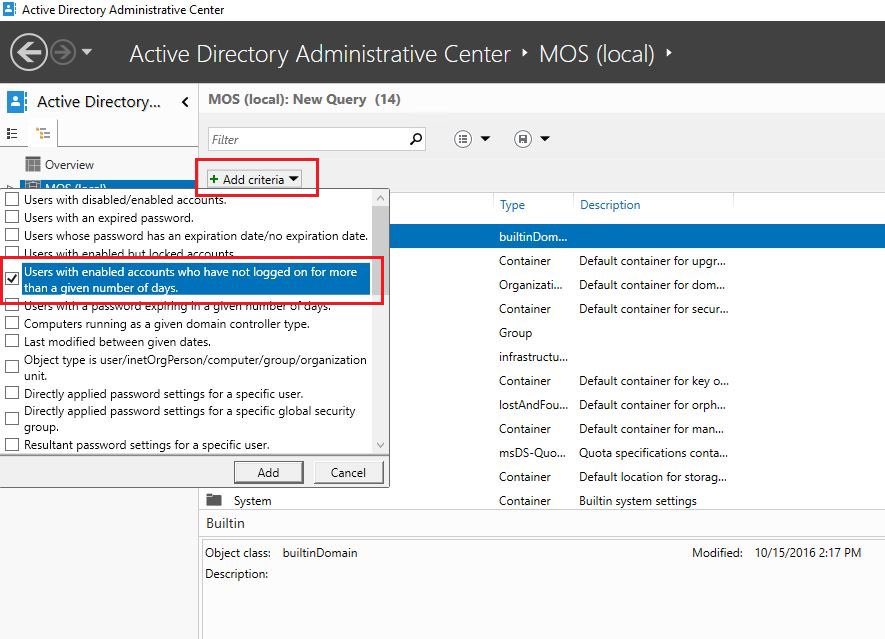Click the System folder icon
The height and width of the screenshot is (639, 885).
coord(214,500)
